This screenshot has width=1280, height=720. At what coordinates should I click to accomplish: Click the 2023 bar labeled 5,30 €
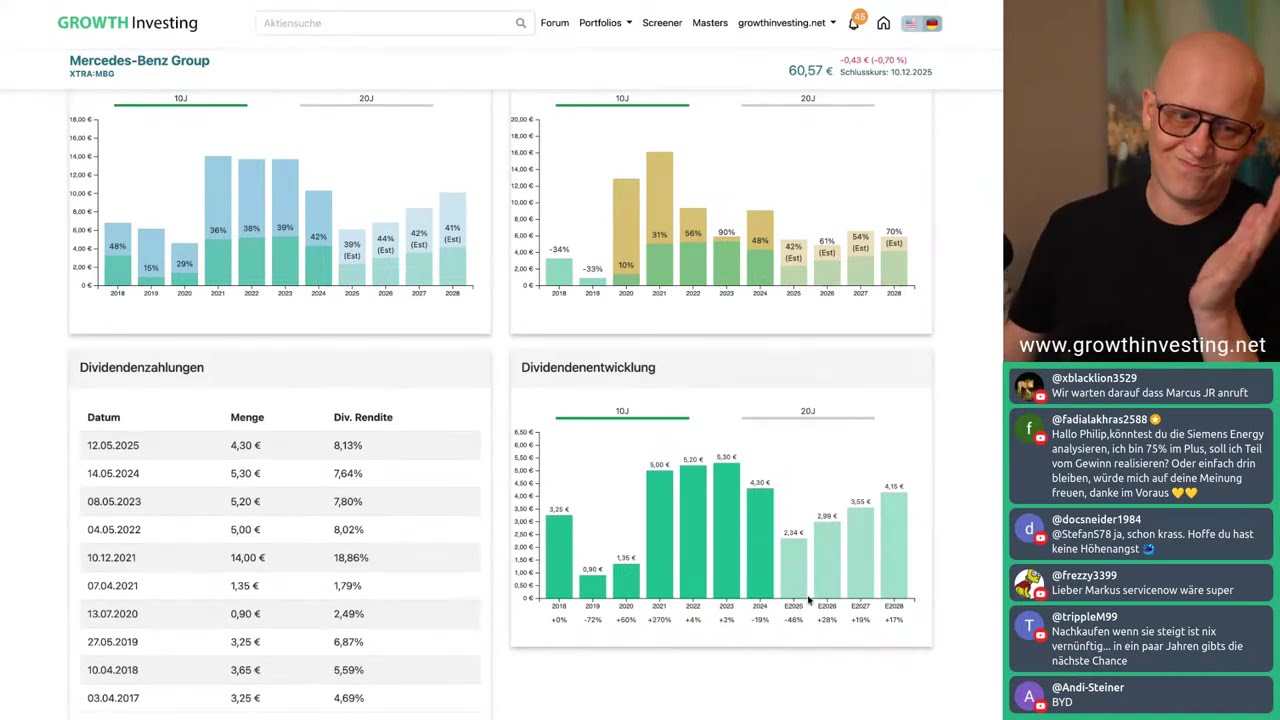(x=726, y=531)
